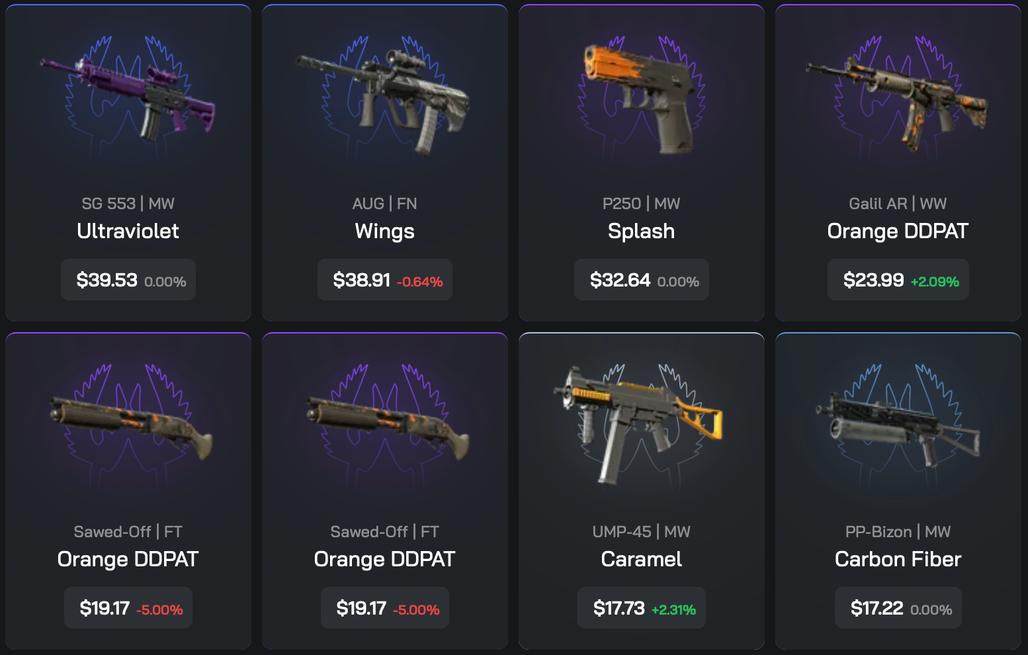Image resolution: width=1028 pixels, height=655 pixels.
Task: Select the AUG Wings weapon image
Action: 384,100
